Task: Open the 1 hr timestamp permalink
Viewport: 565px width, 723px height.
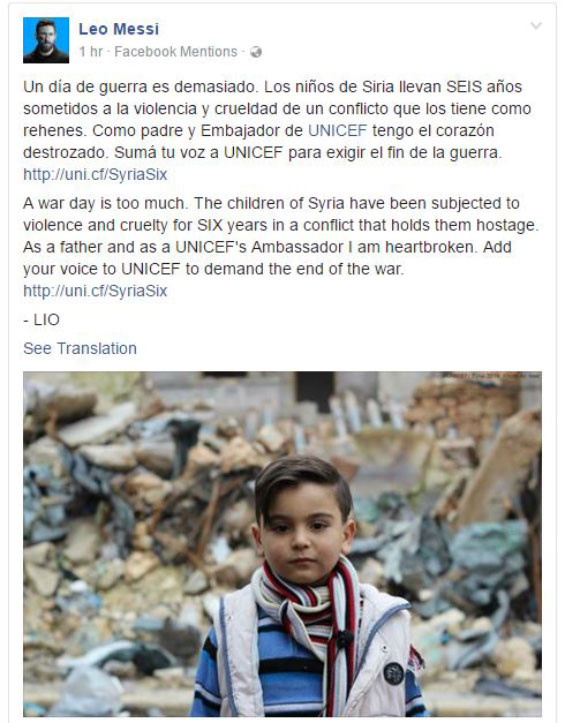Action: click(x=90, y=52)
